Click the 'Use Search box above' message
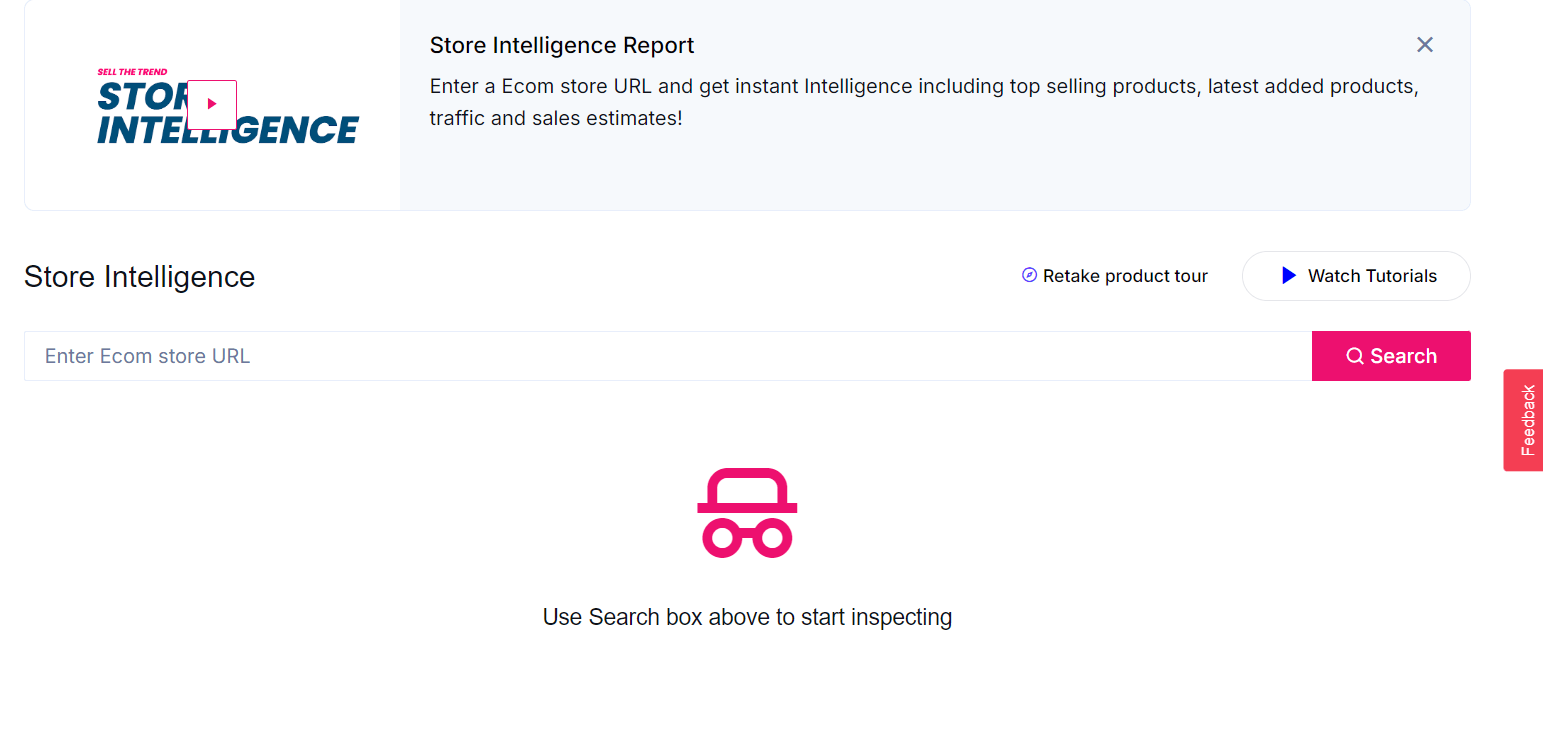The width and height of the screenshot is (1543, 753). click(747, 617)
